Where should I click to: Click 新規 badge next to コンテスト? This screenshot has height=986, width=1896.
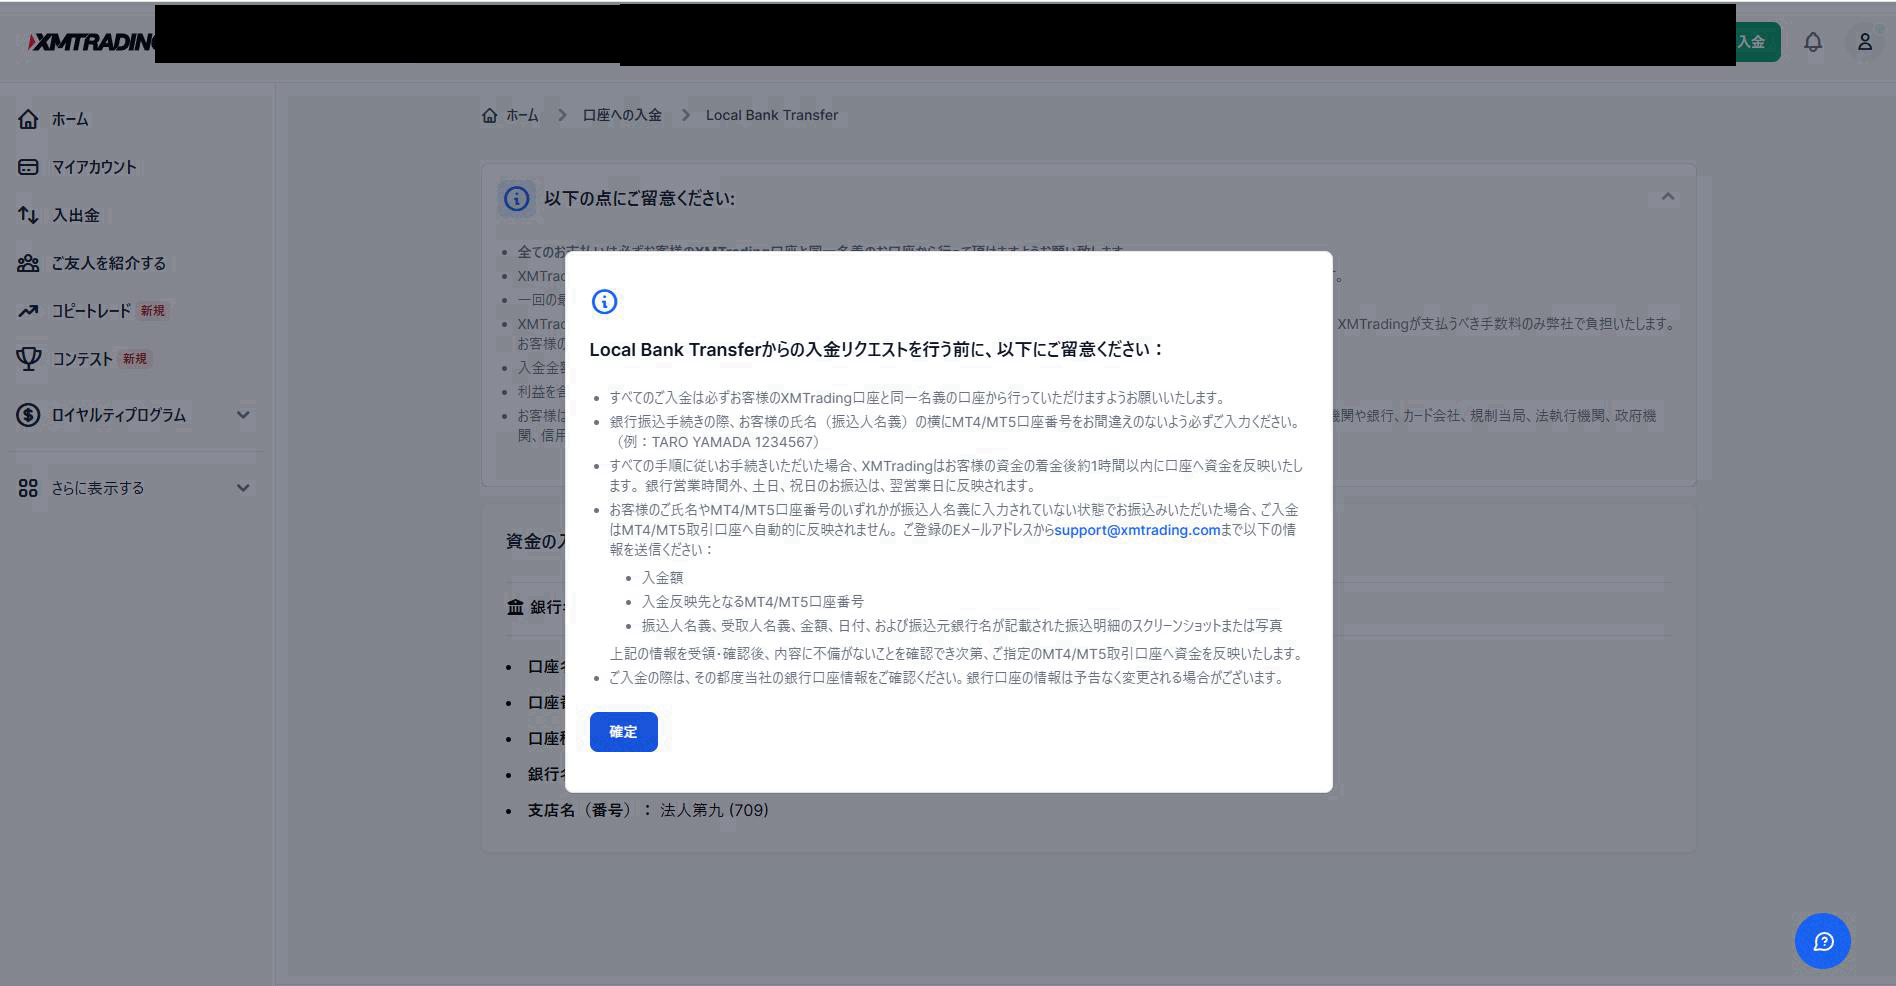coord(134,359)
